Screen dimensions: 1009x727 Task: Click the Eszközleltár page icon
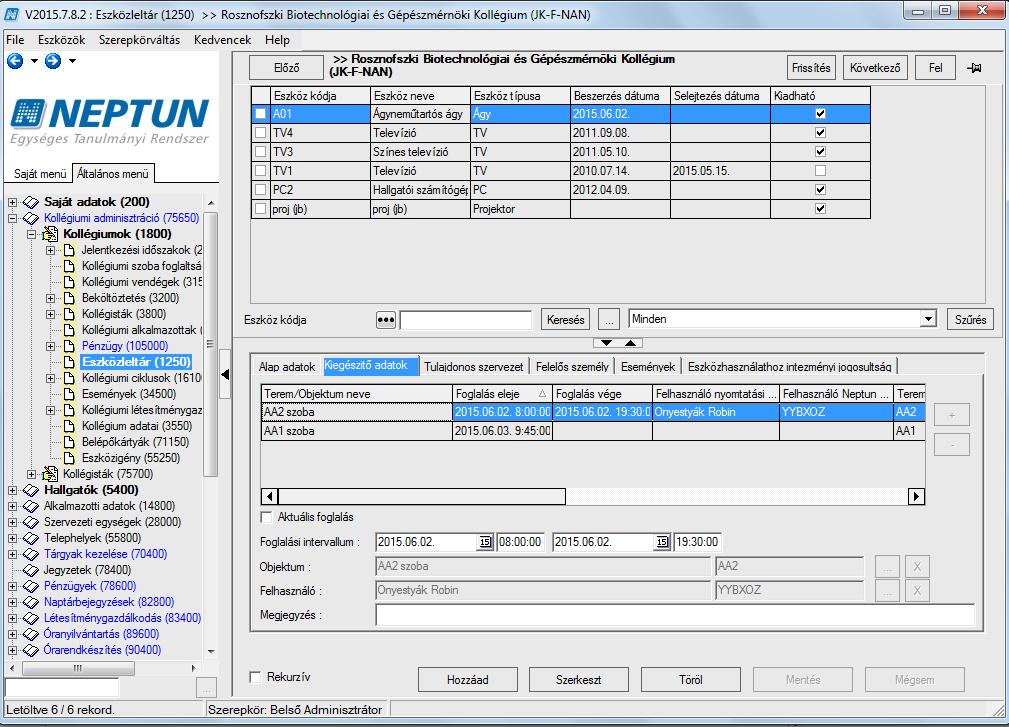(69, 362)
